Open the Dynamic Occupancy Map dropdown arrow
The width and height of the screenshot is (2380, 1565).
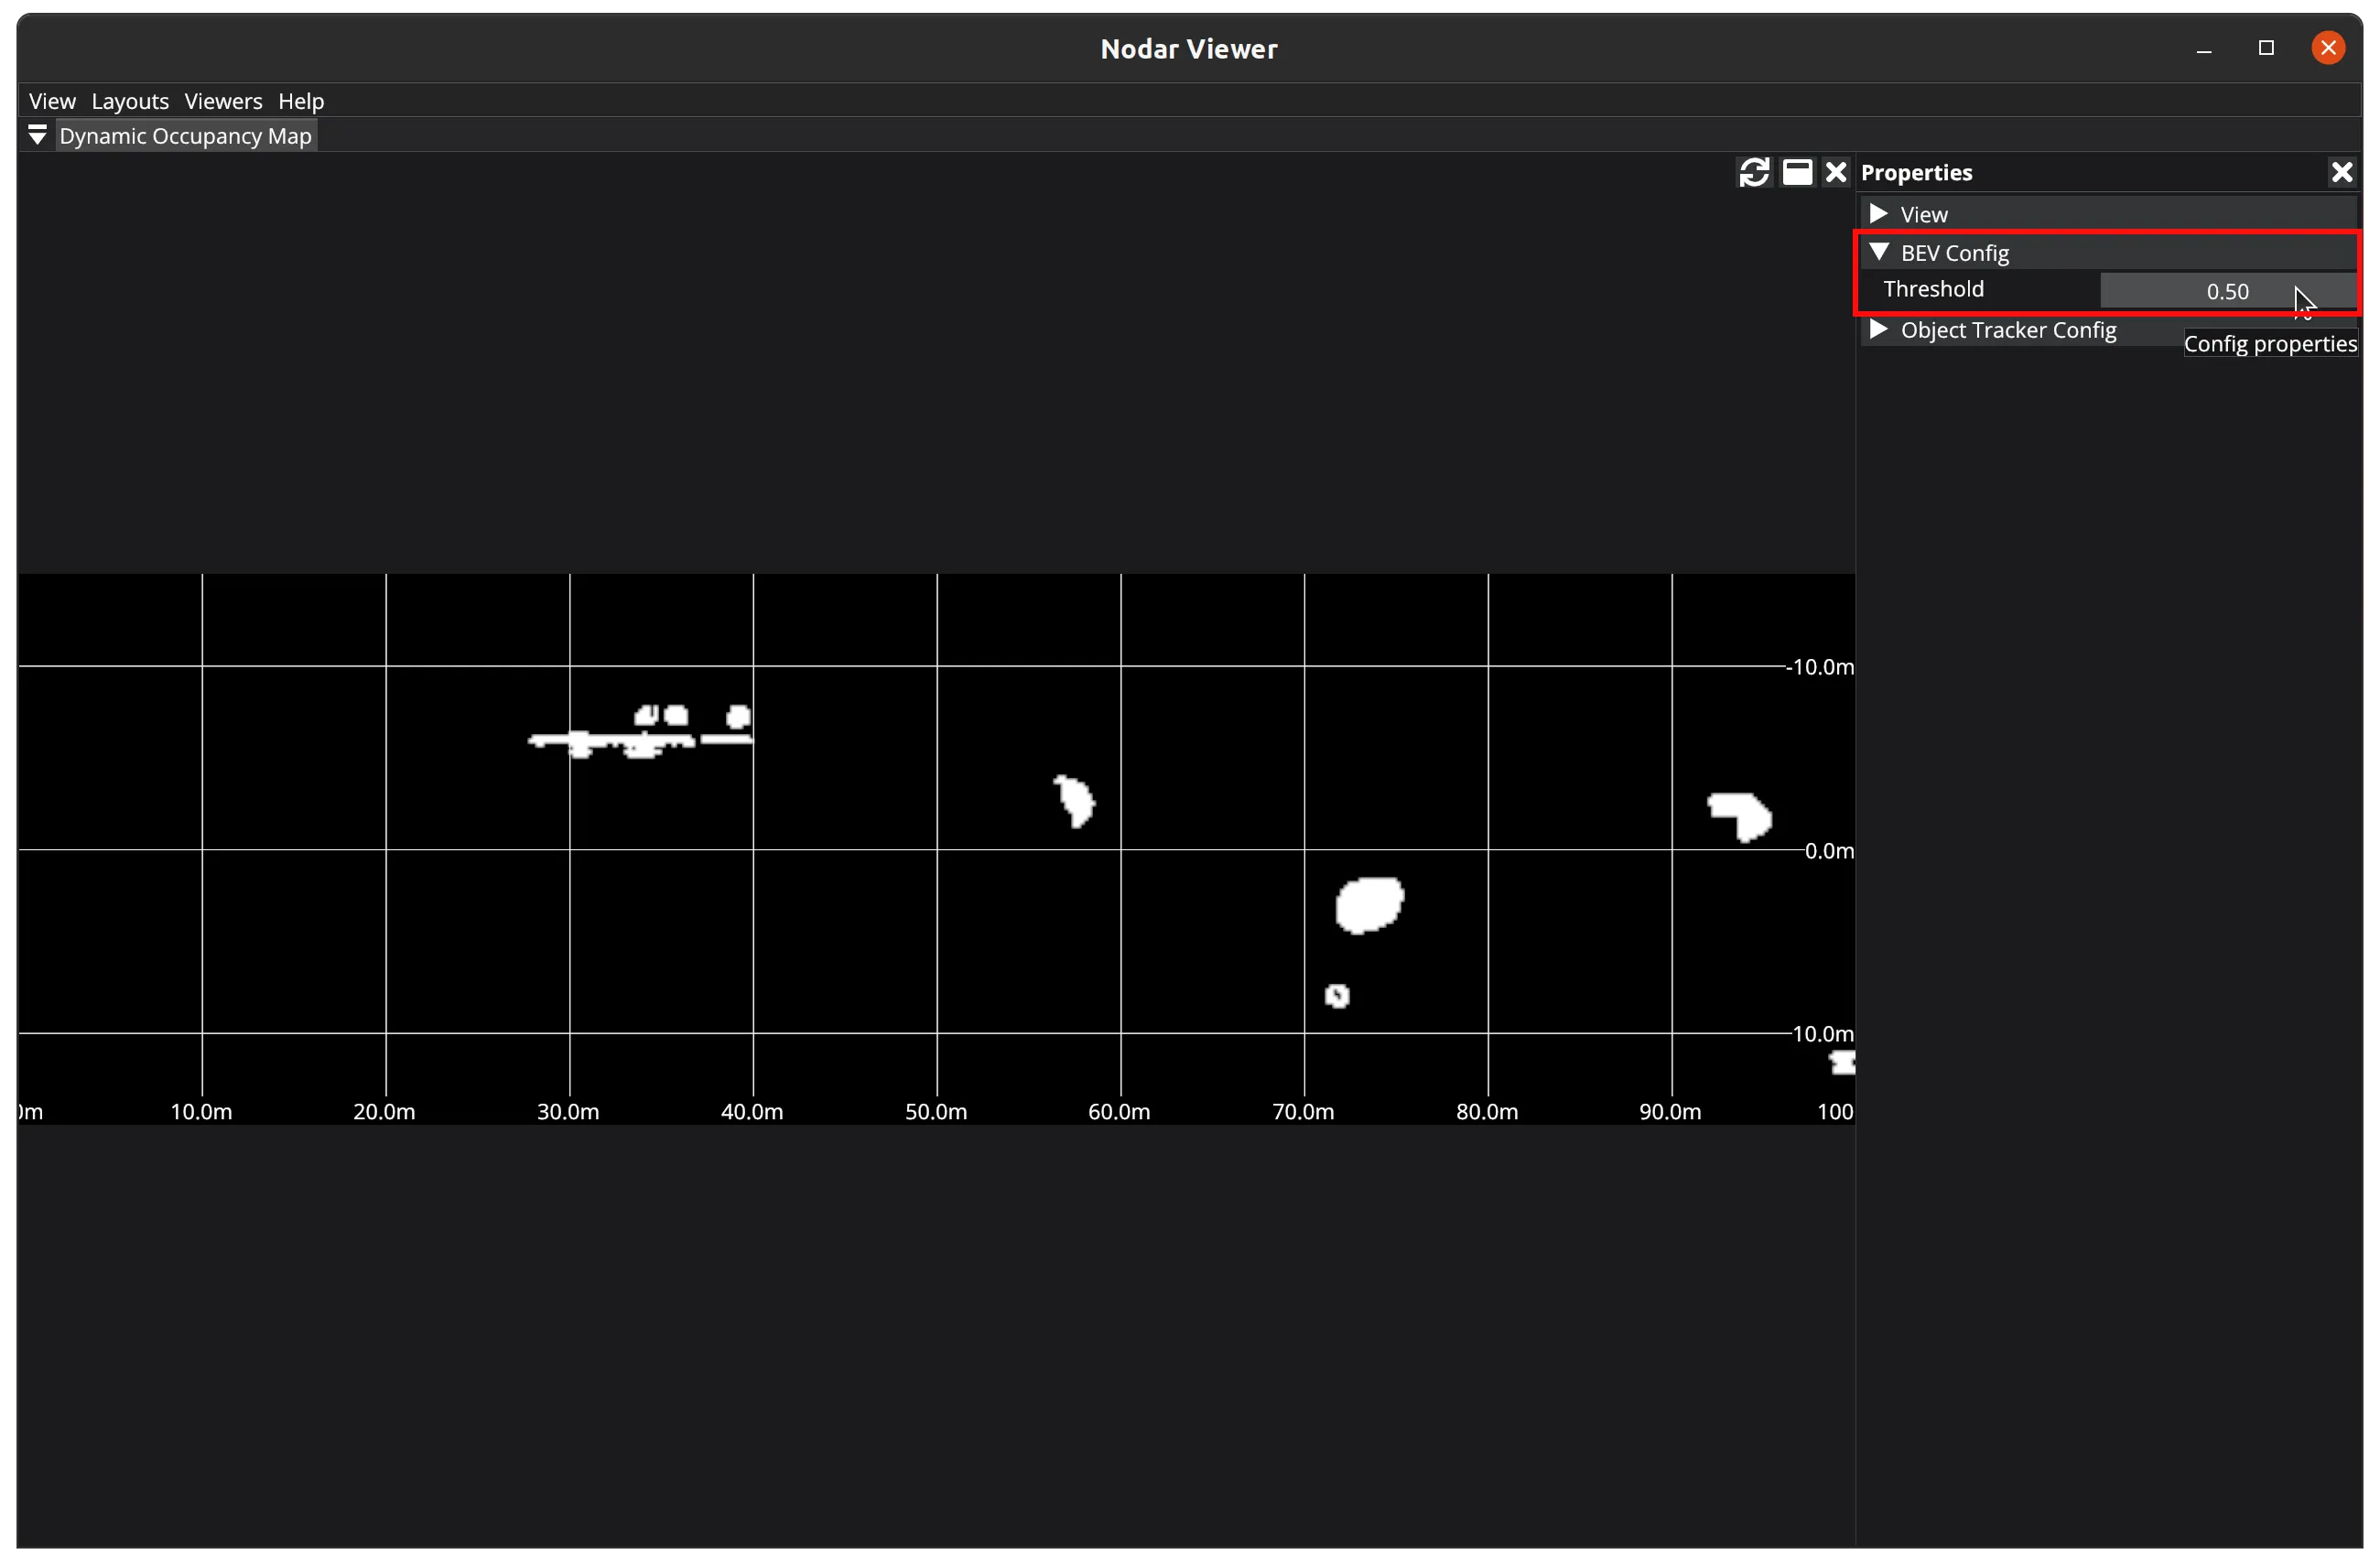click(37, 135)
